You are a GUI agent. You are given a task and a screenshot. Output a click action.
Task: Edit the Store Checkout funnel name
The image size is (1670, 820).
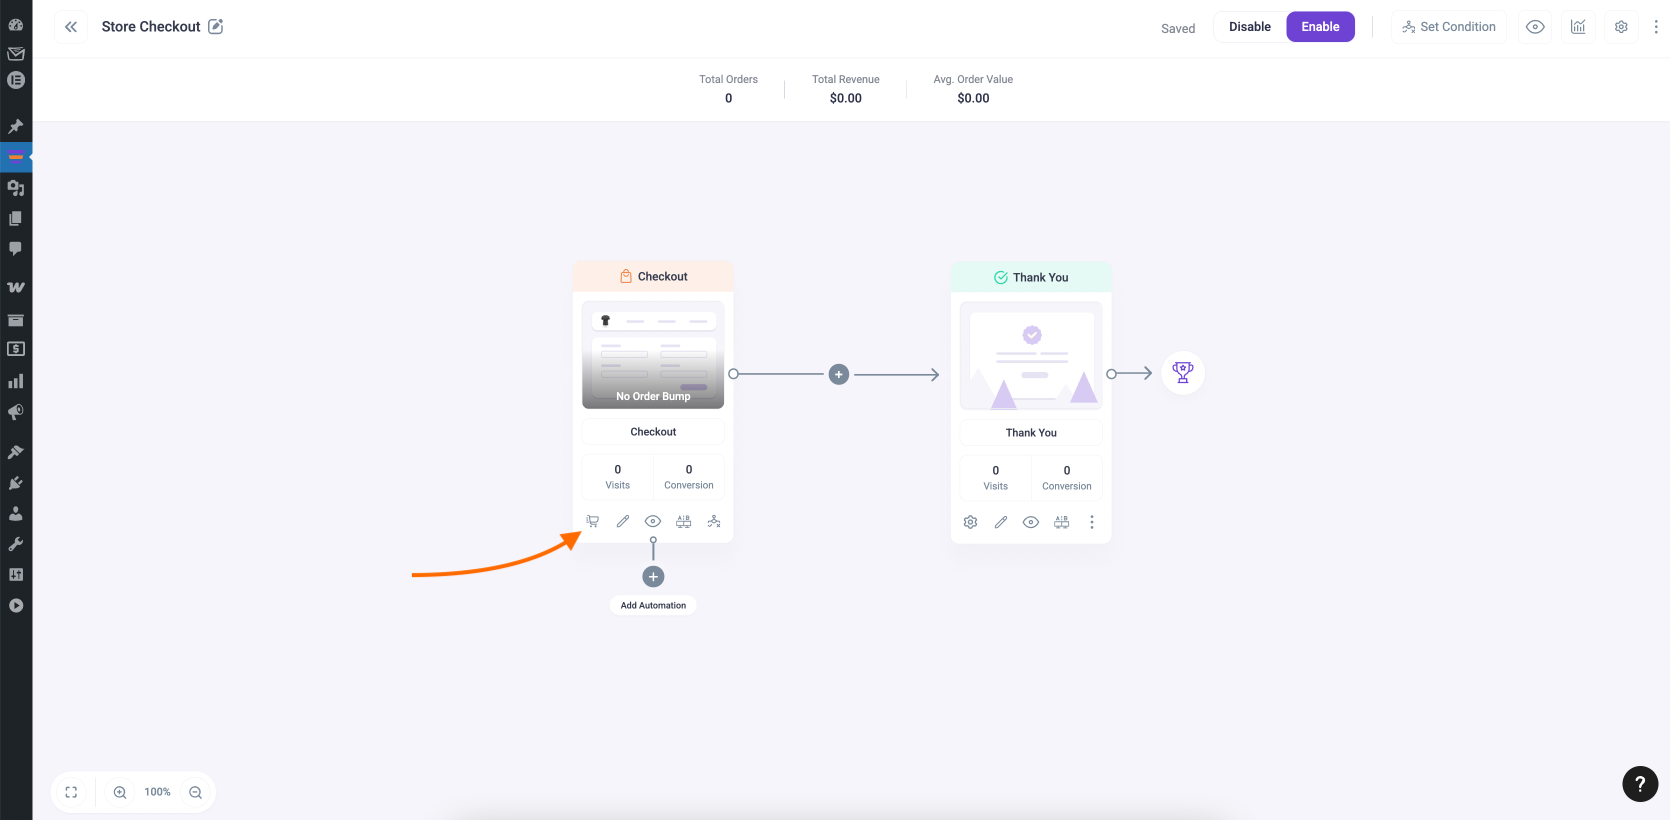216,27
